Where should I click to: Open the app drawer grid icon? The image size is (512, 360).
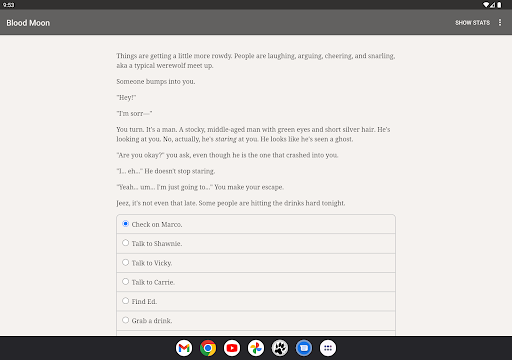(x=328, y=348)
